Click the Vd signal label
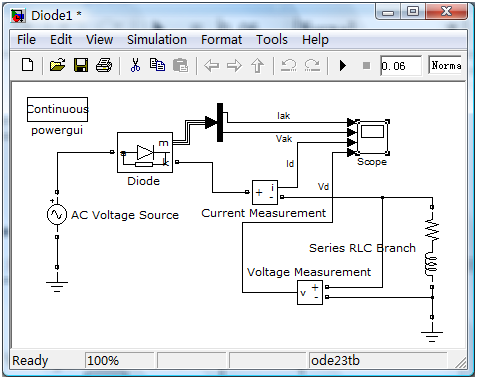Viewport: 477px width, 379px height. (323, 186)
